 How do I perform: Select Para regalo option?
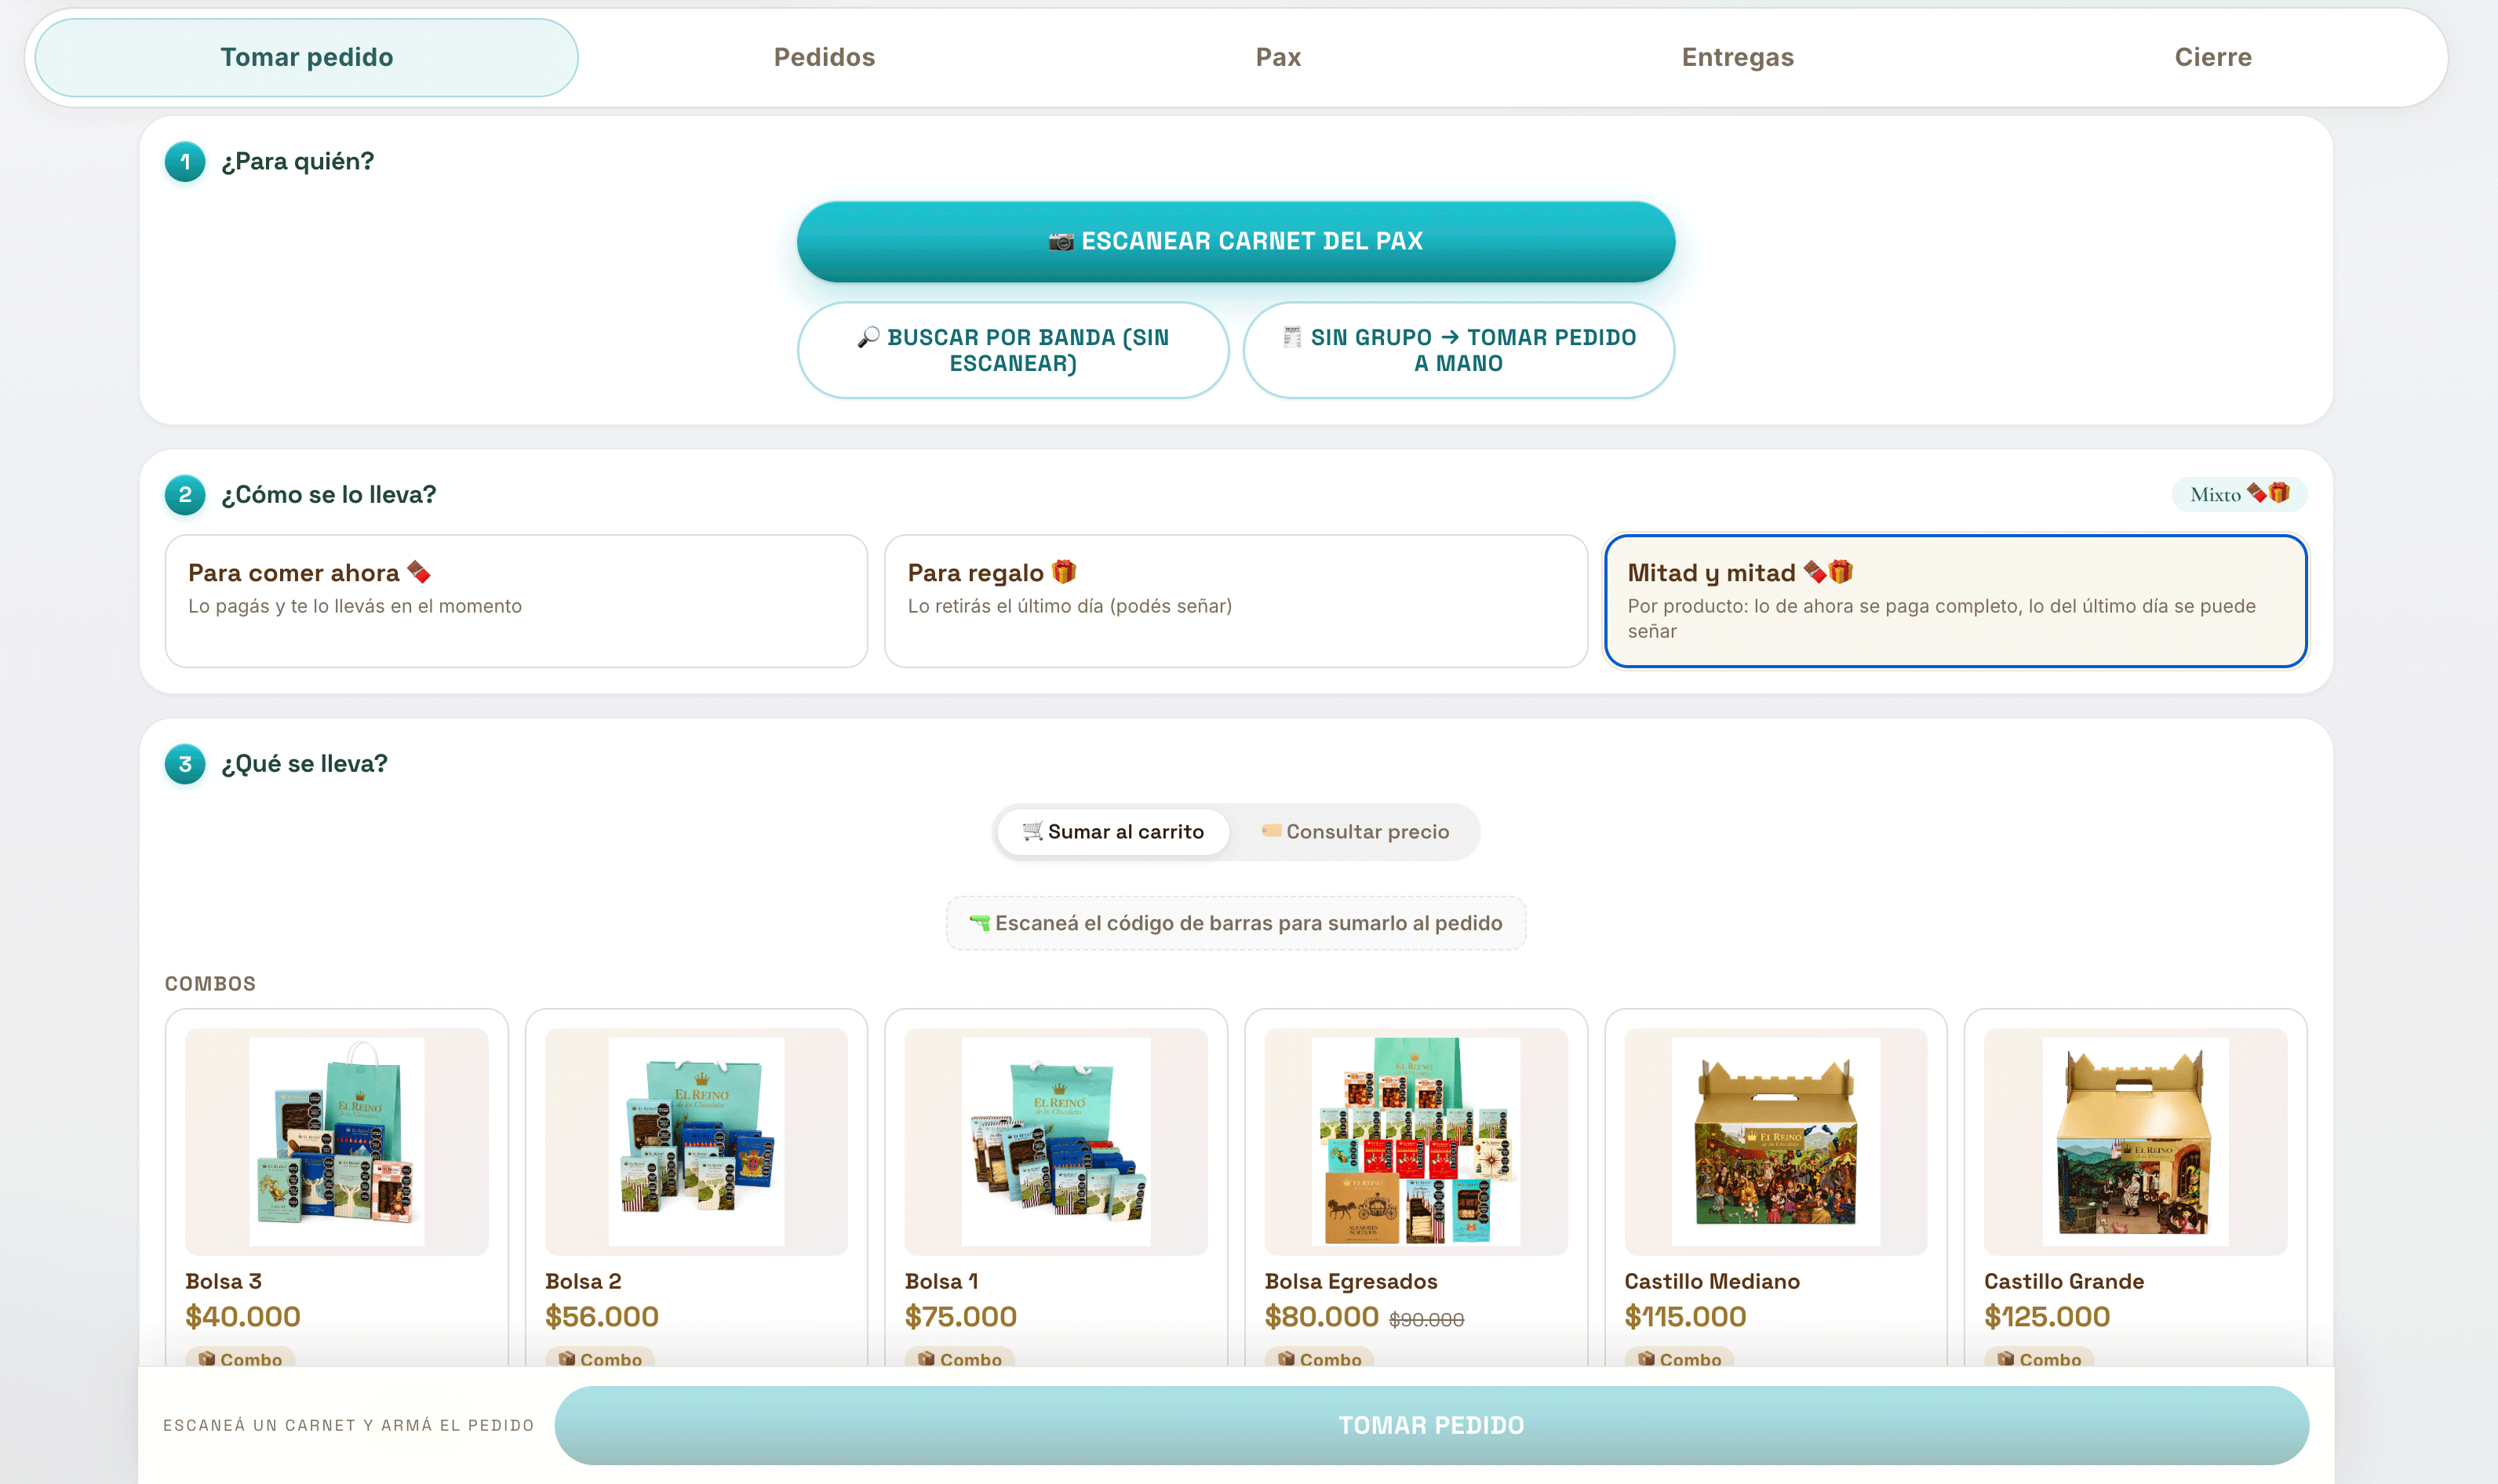[x=1235, y=601]
